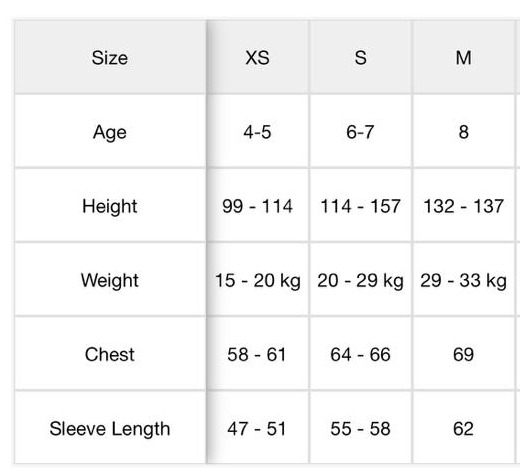
Task: Click the 99 - 114 height cell
Action: point(257,206)
